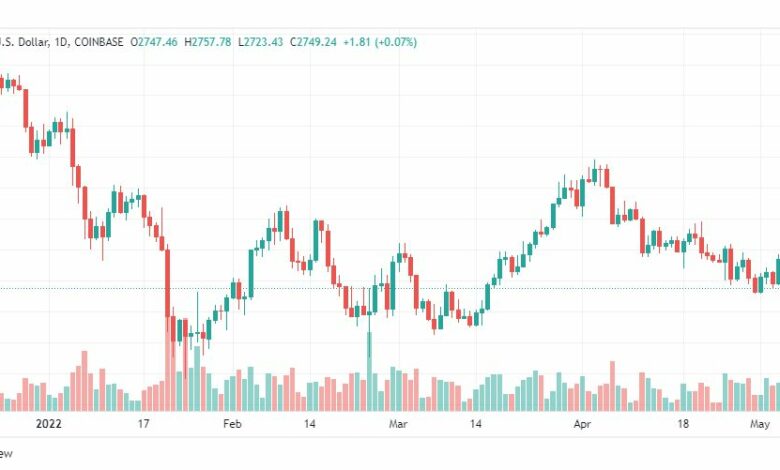Select the Feb label on time axis
Screen dimensions: 780x470
(x=232, y=424)
